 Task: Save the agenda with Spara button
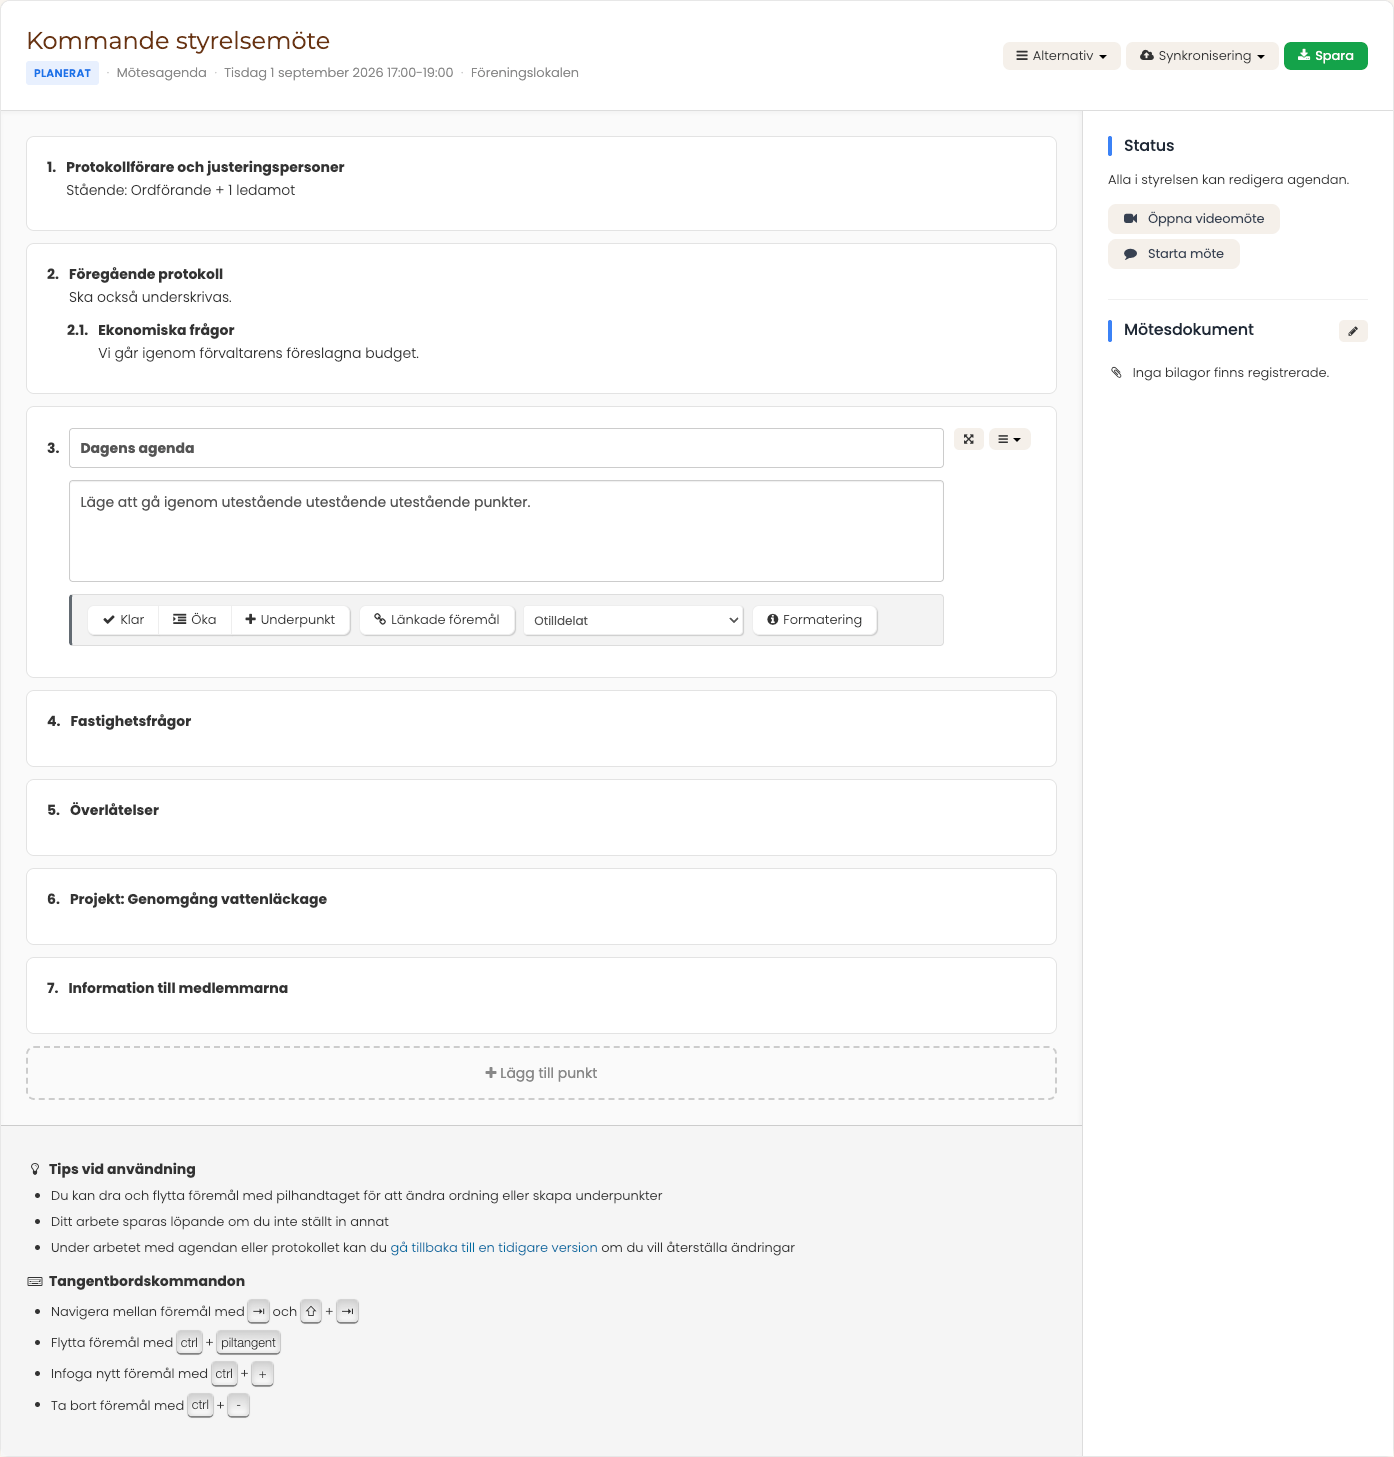(1325, 56)
